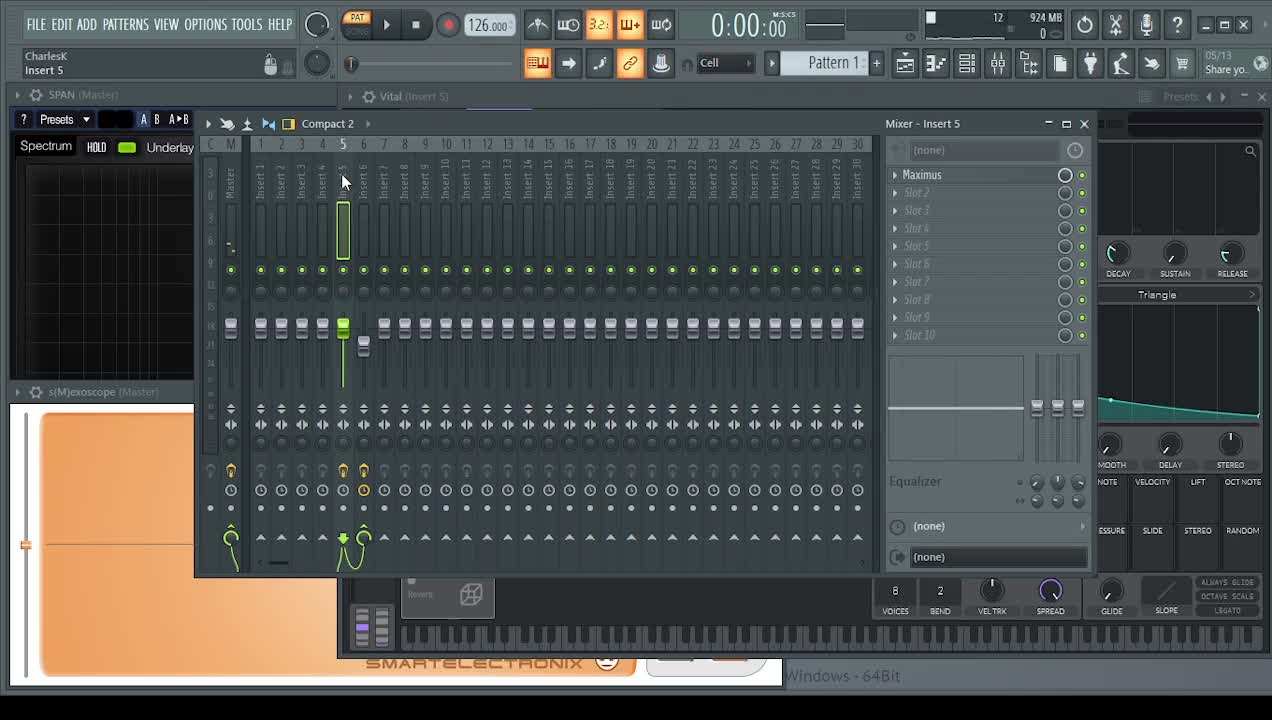This screenshot has width=1272, height=720.
Task: Open the Mixer toolbar icon
Action: click(998, 64)
